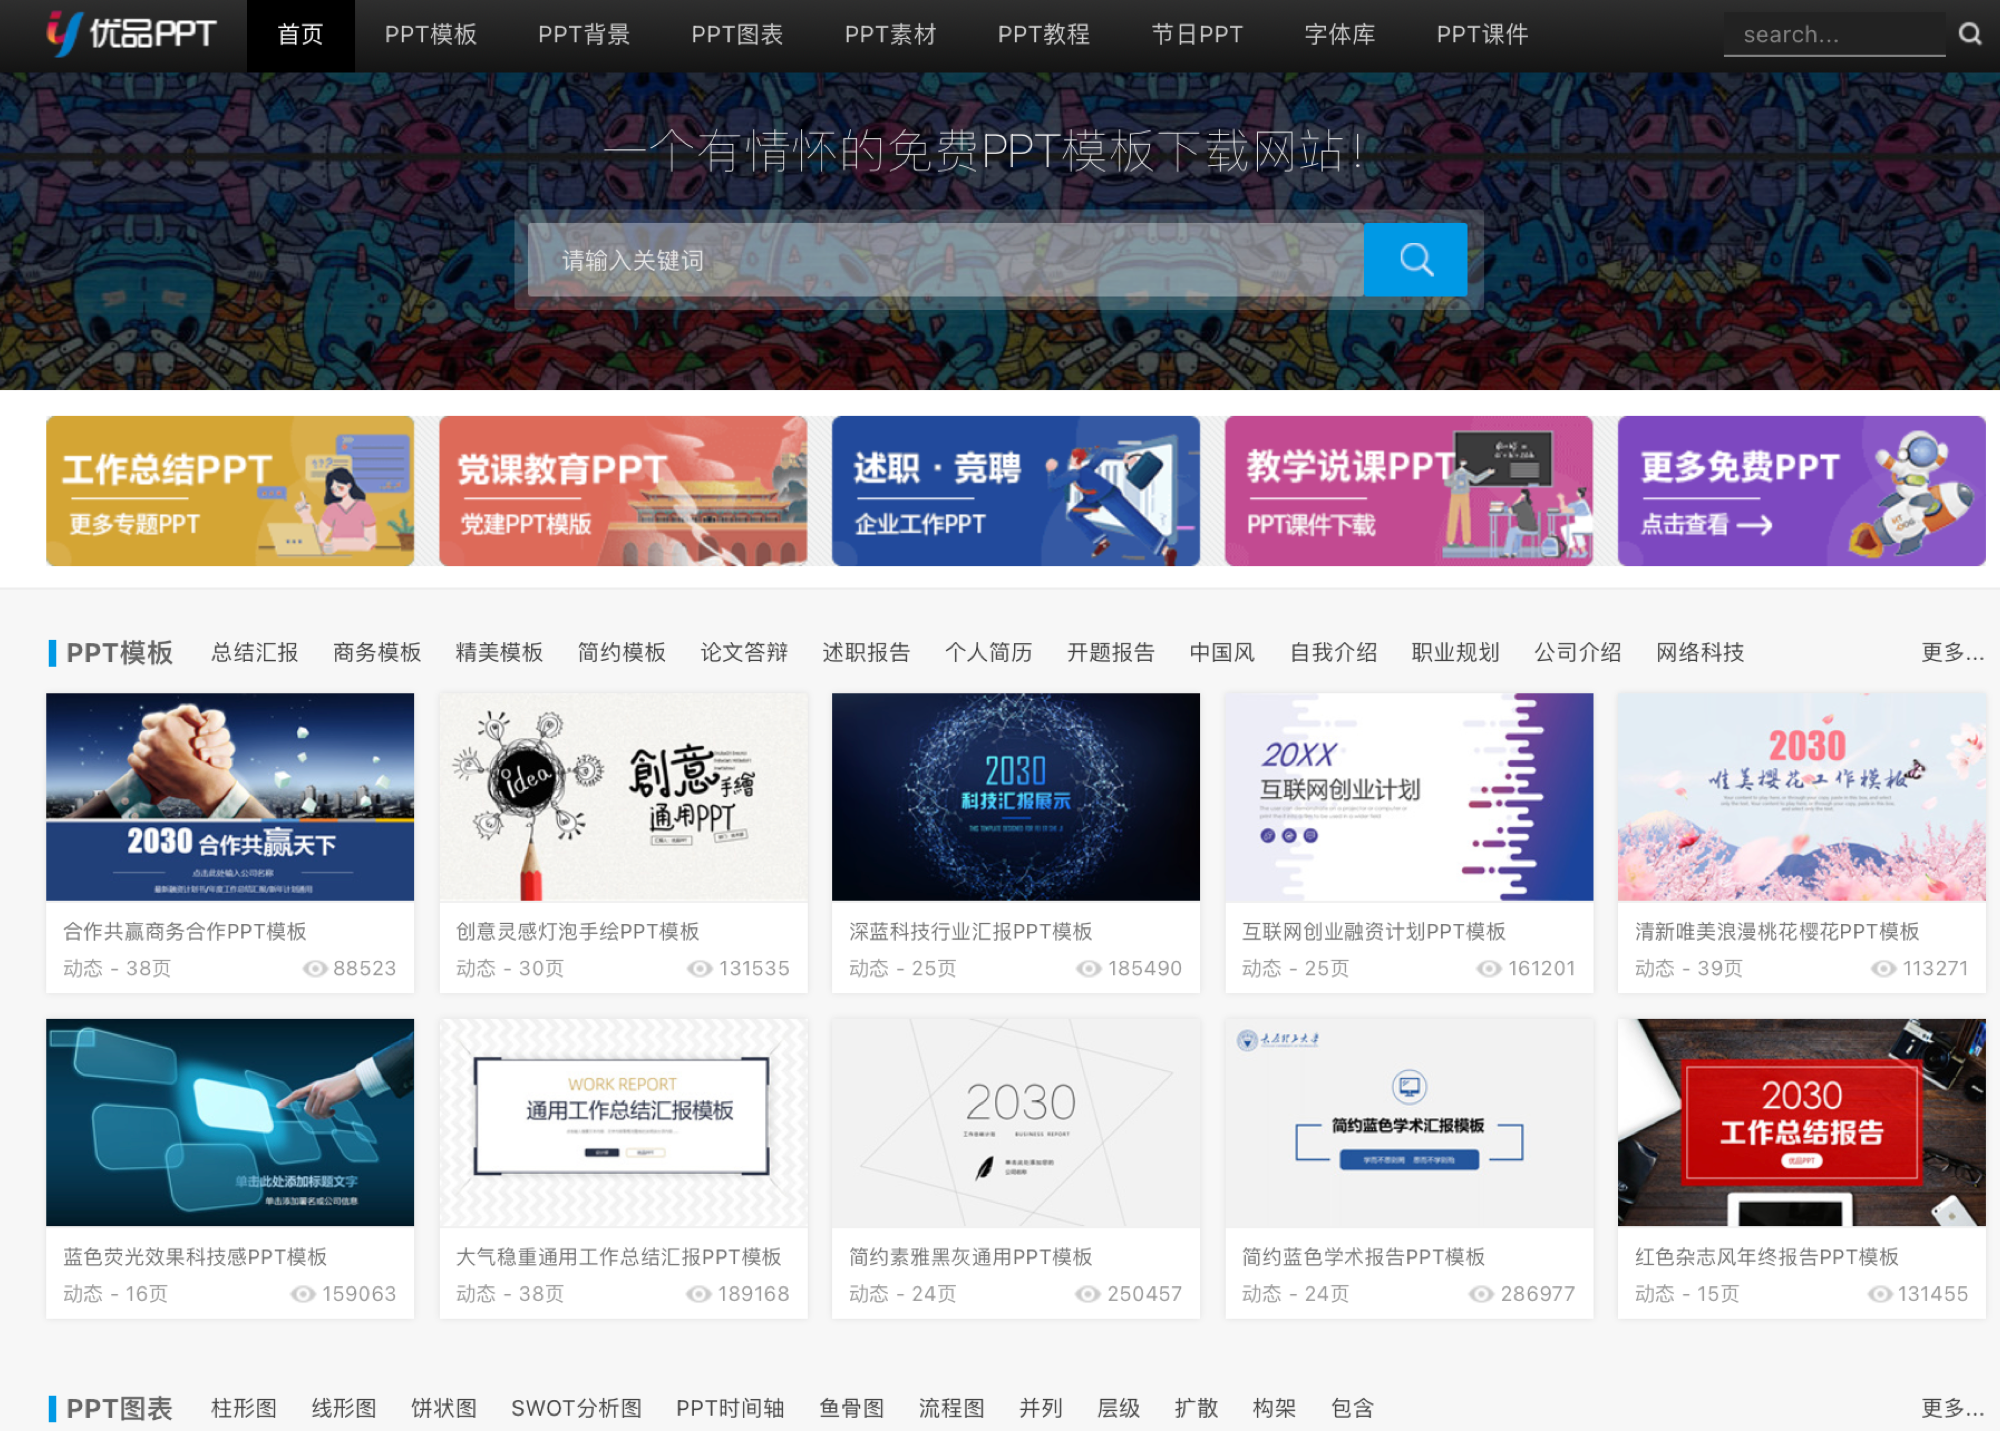
Task: Open the 党课教育PPT banner
Action: coord(623,491)
